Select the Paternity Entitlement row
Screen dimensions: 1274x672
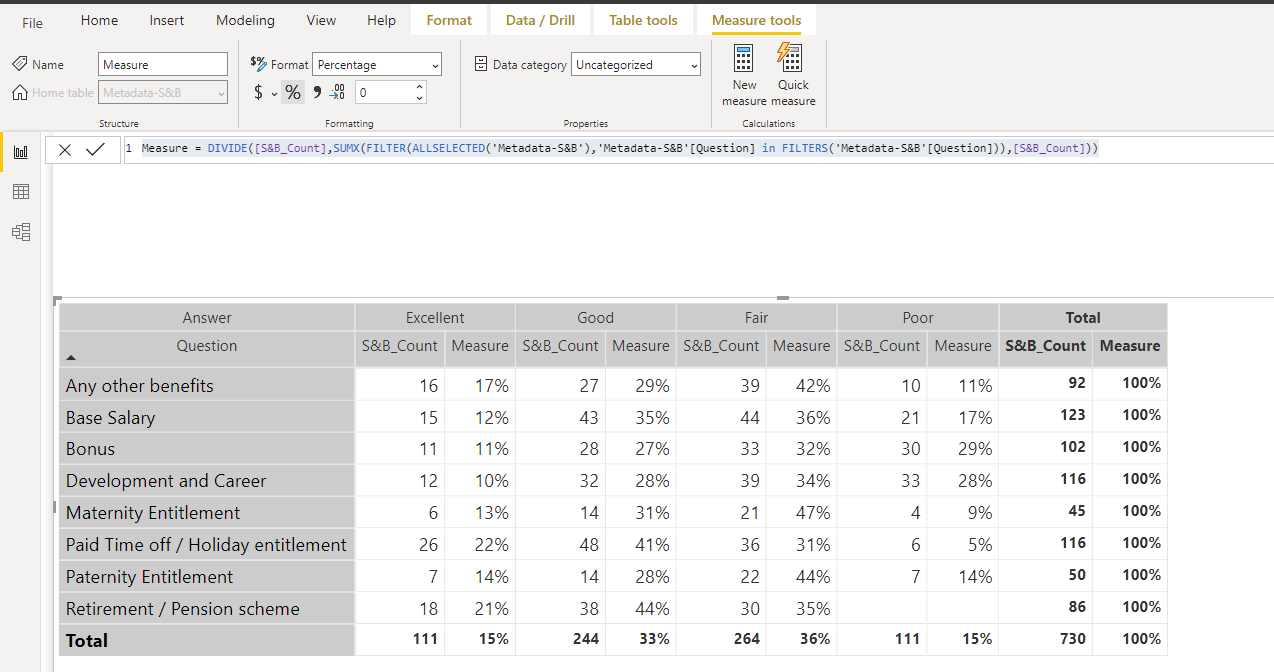(207, 577)
